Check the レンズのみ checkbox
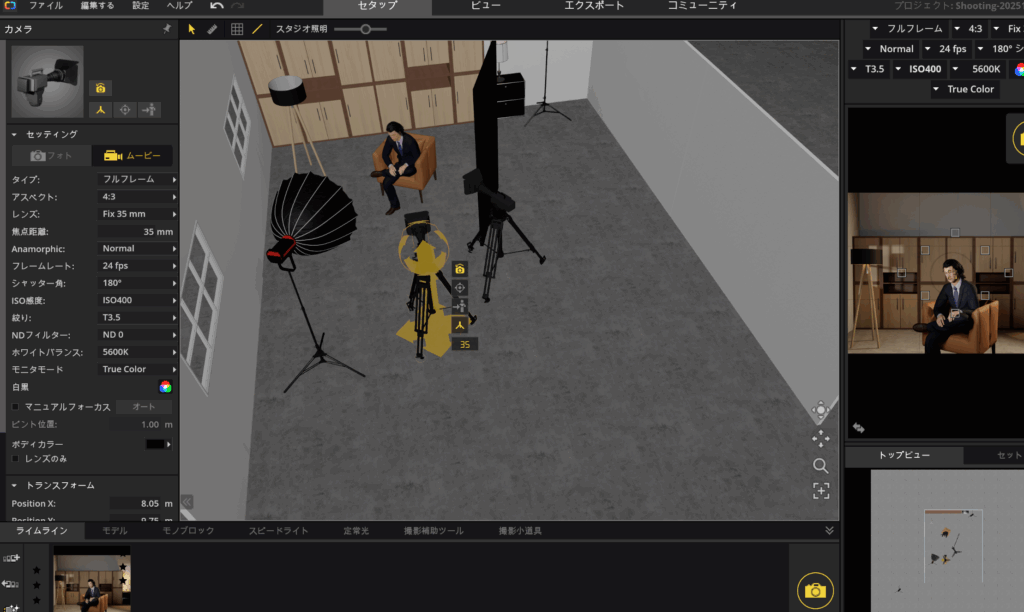The image size is (1024, 612). pyautogui.click(x=15, y=458)
